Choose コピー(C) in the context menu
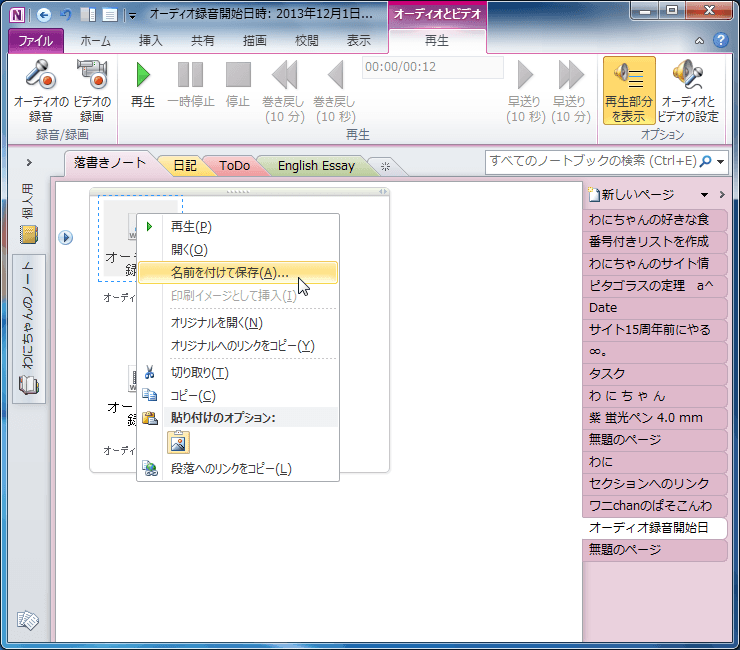Viewport: 740px width, 650px height. click(238, 396)
